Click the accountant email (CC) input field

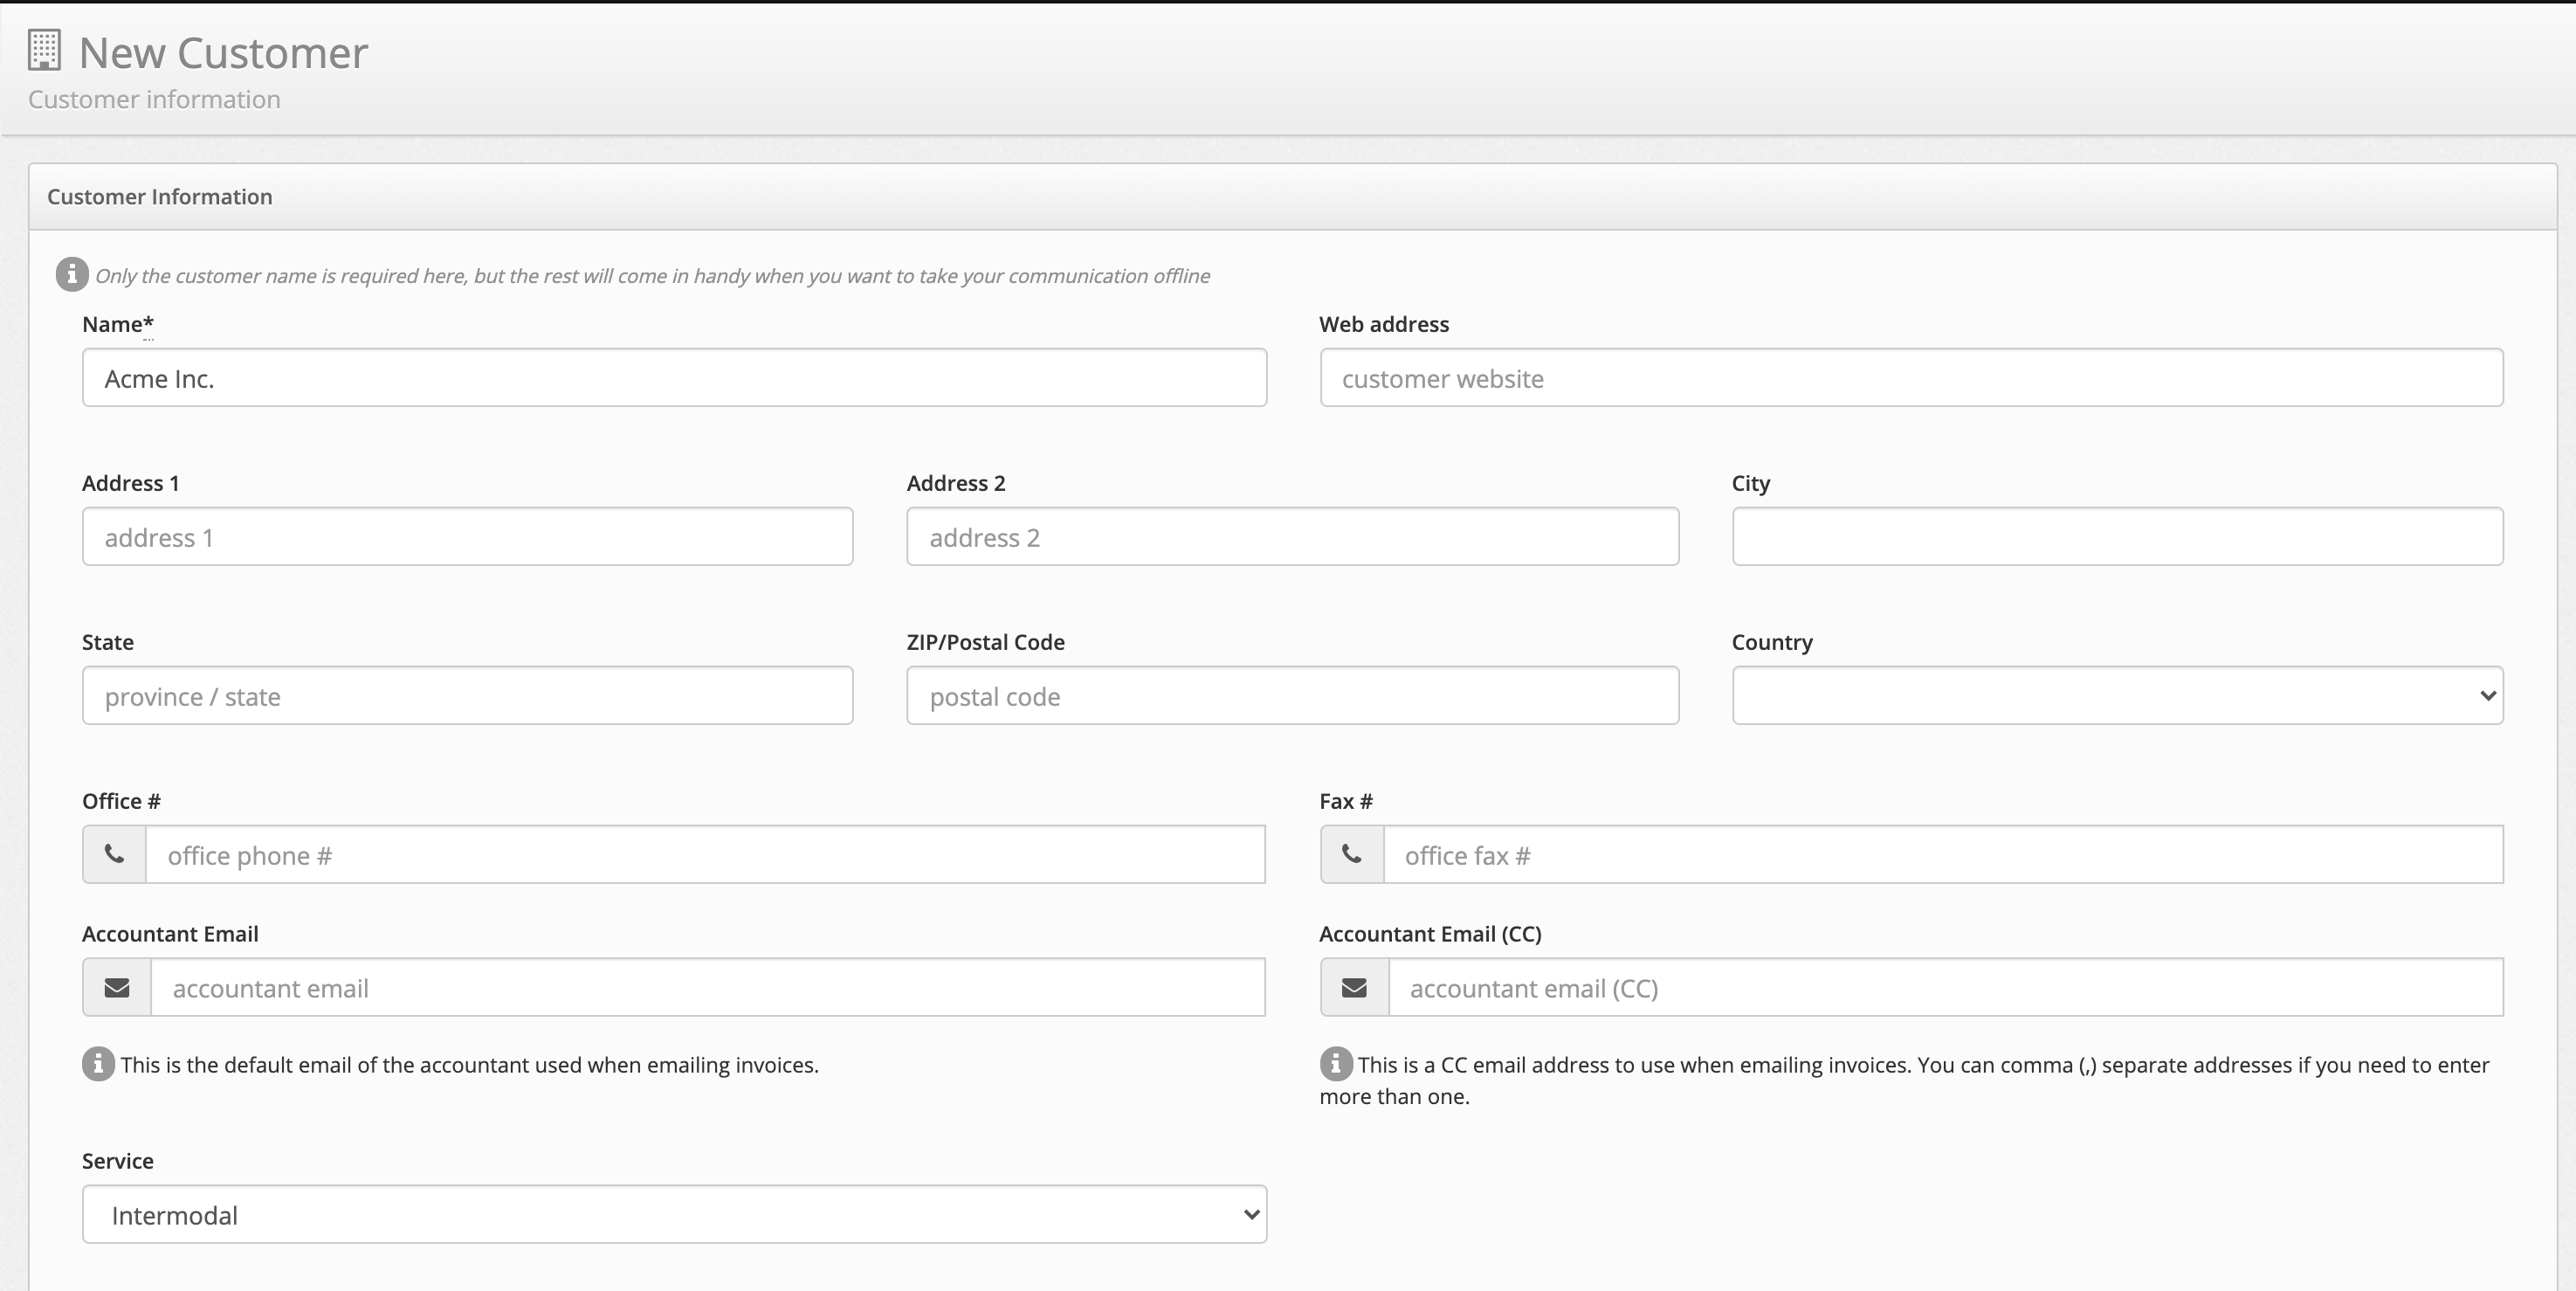(x=1946, y=987)
